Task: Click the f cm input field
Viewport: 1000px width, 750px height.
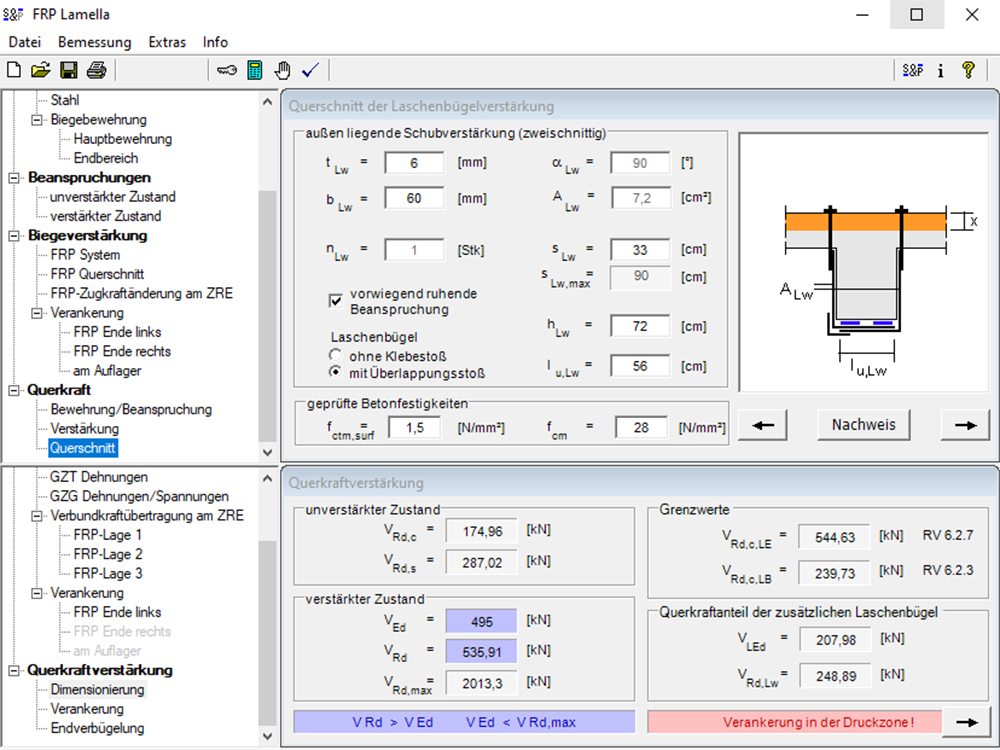Action: point(641,427)
